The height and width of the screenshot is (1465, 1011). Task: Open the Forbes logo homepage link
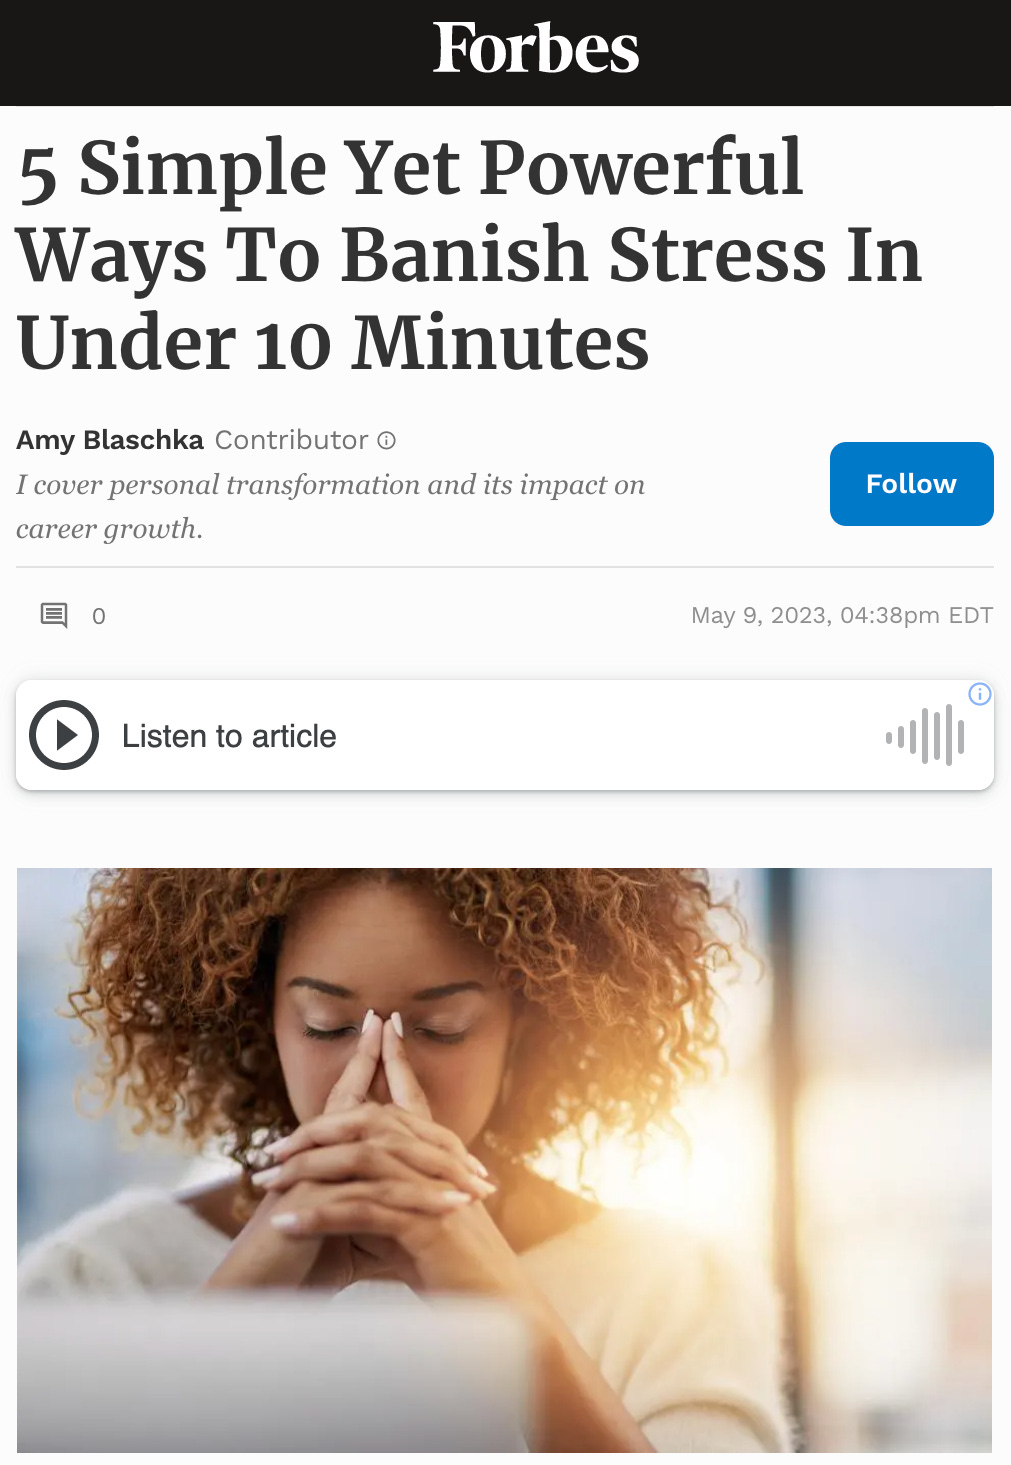[x=536, y=49]
